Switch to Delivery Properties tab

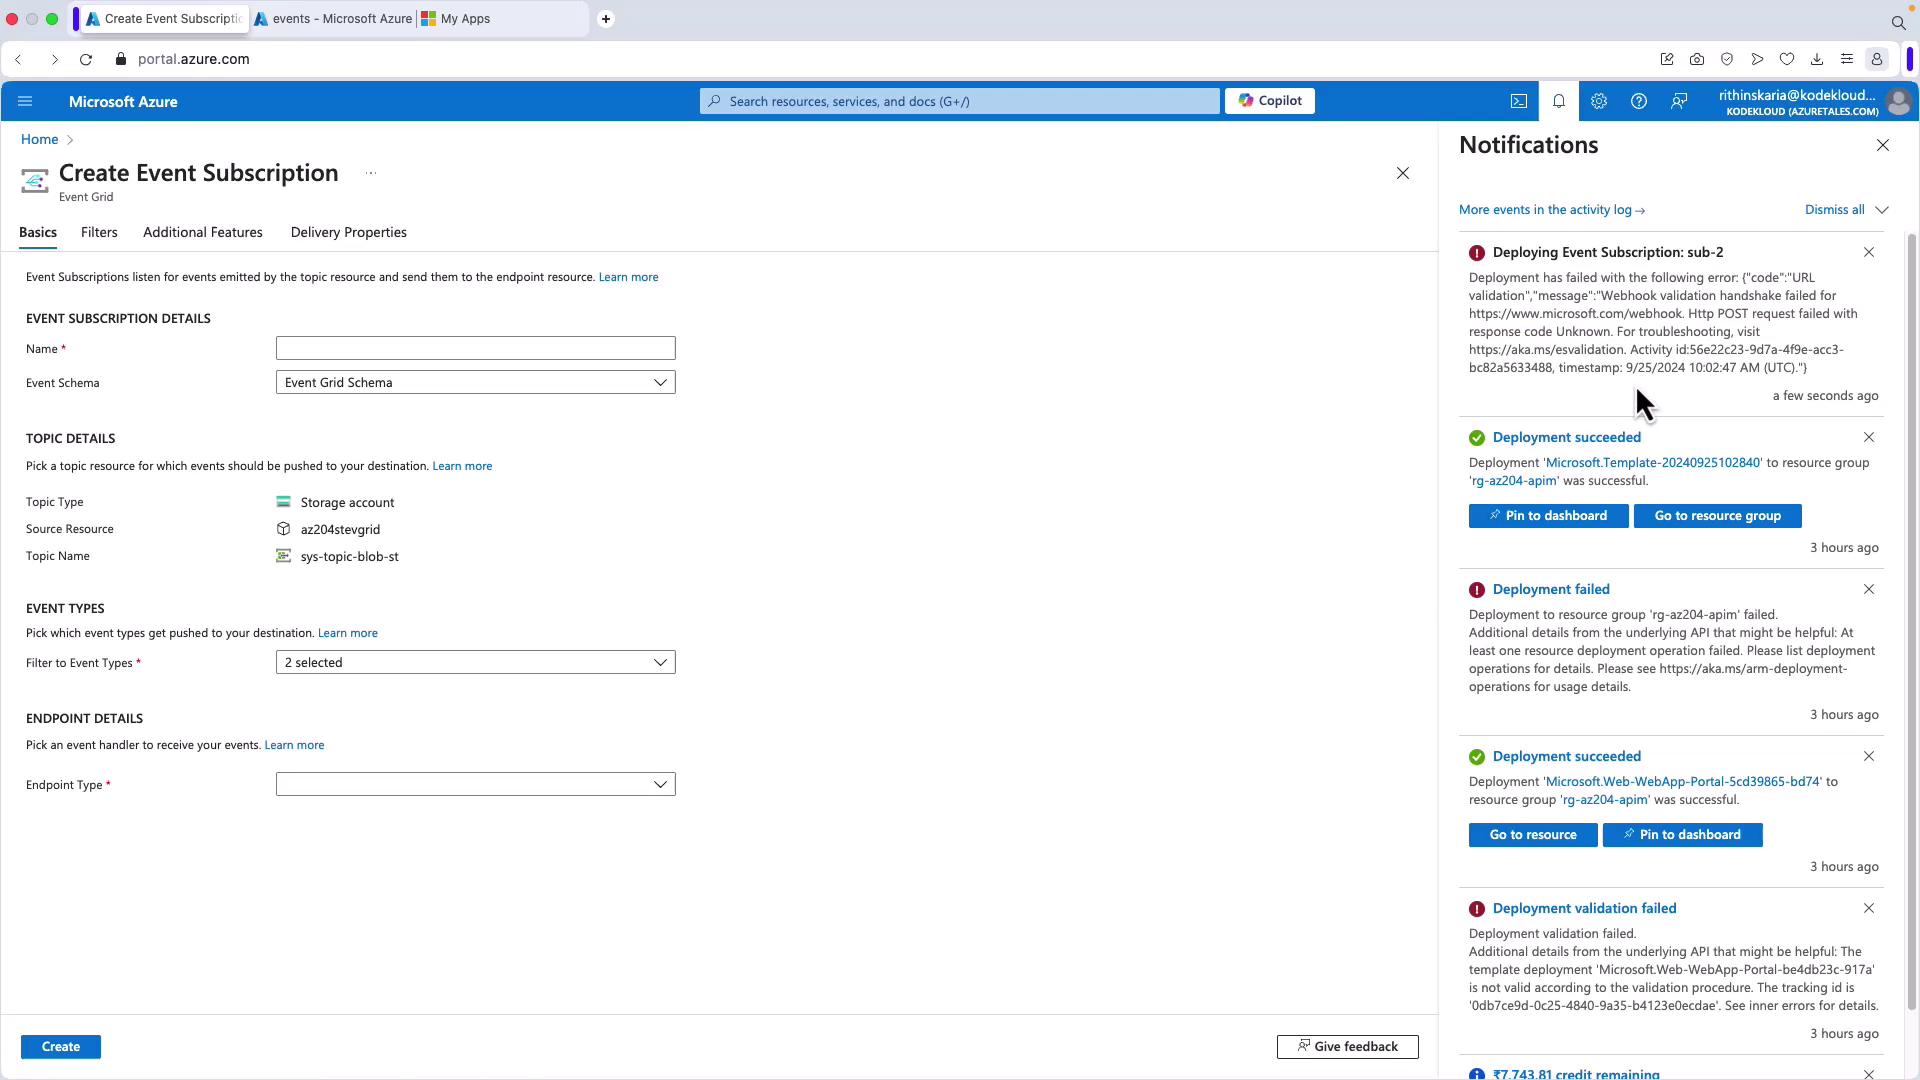click(348, 233)
